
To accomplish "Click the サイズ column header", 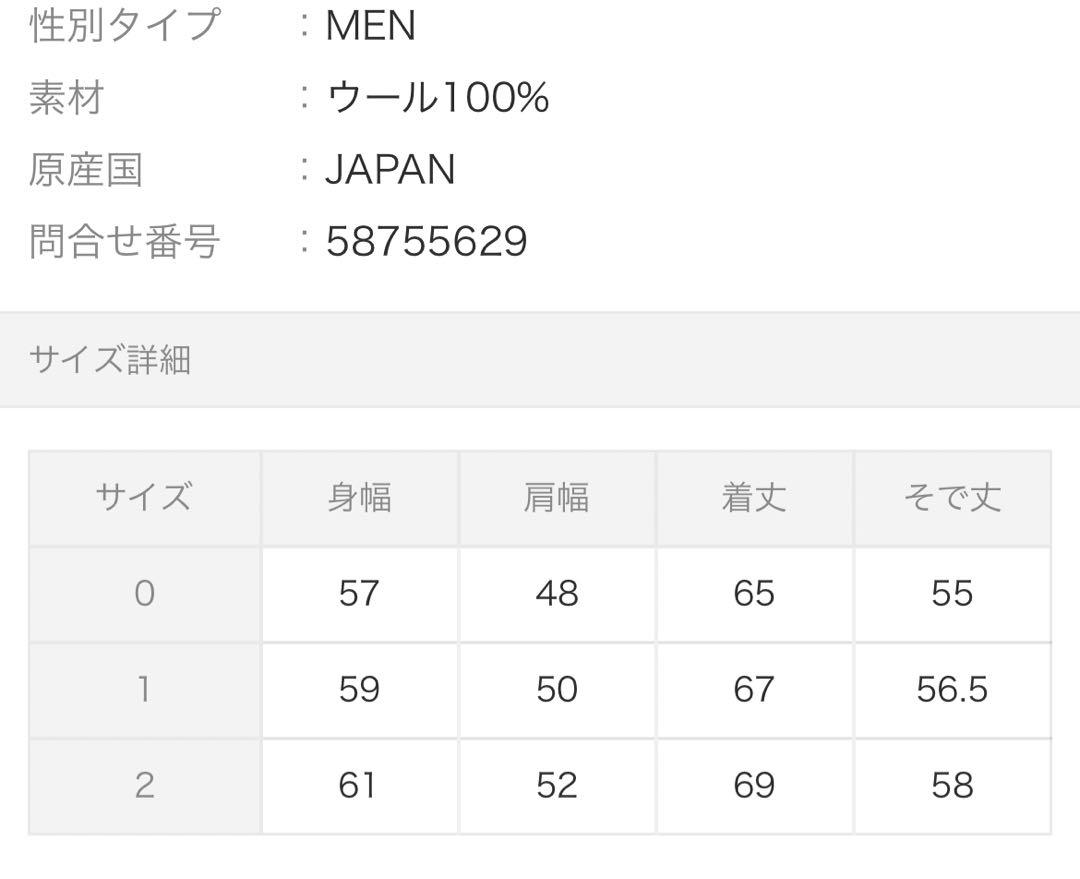I will click(145, 498).
